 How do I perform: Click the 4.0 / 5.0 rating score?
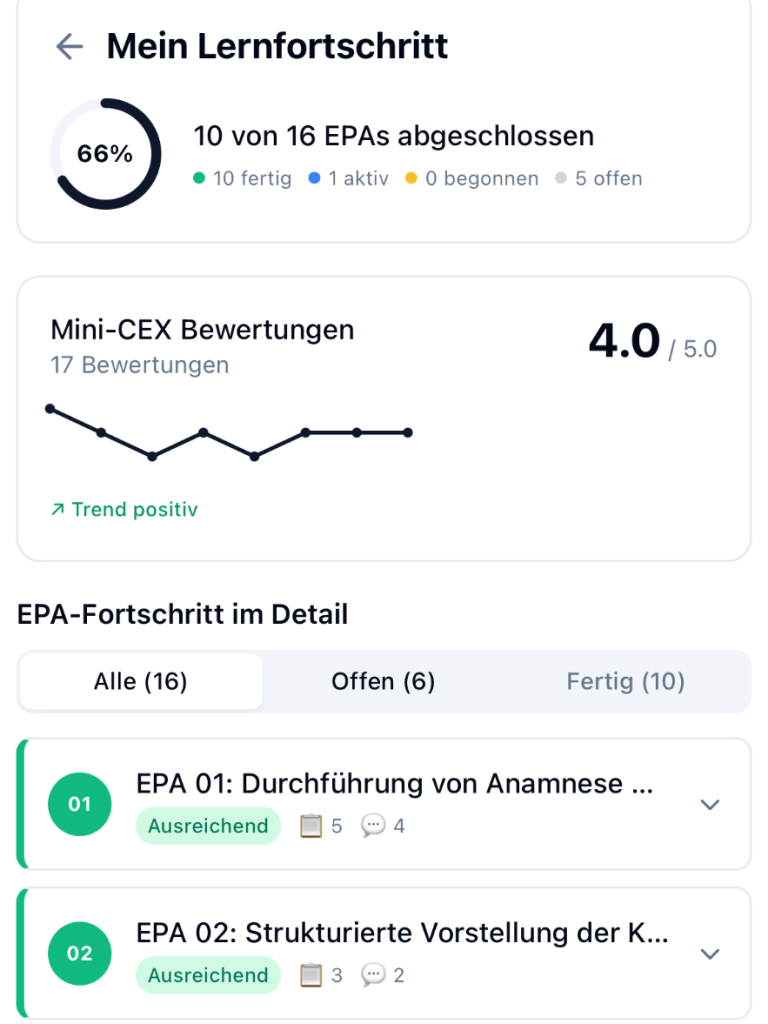(x=651, y=343)
